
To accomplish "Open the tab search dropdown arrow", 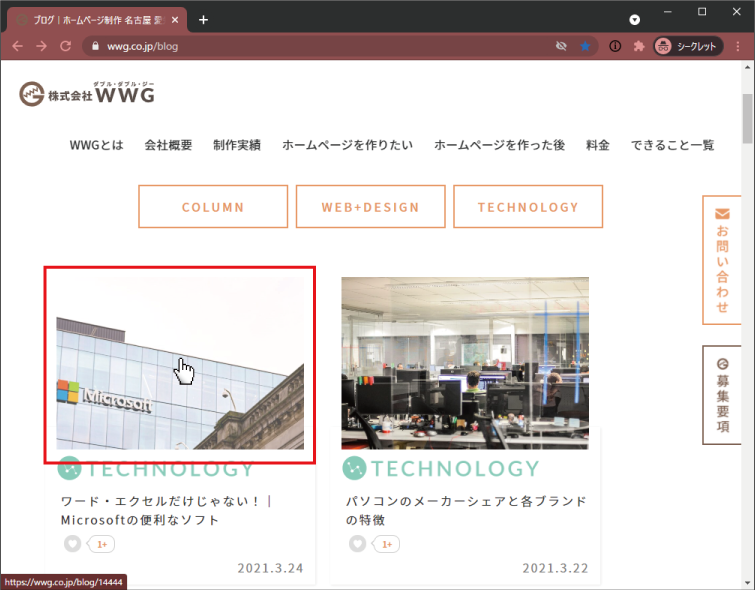I will point(634,19).
